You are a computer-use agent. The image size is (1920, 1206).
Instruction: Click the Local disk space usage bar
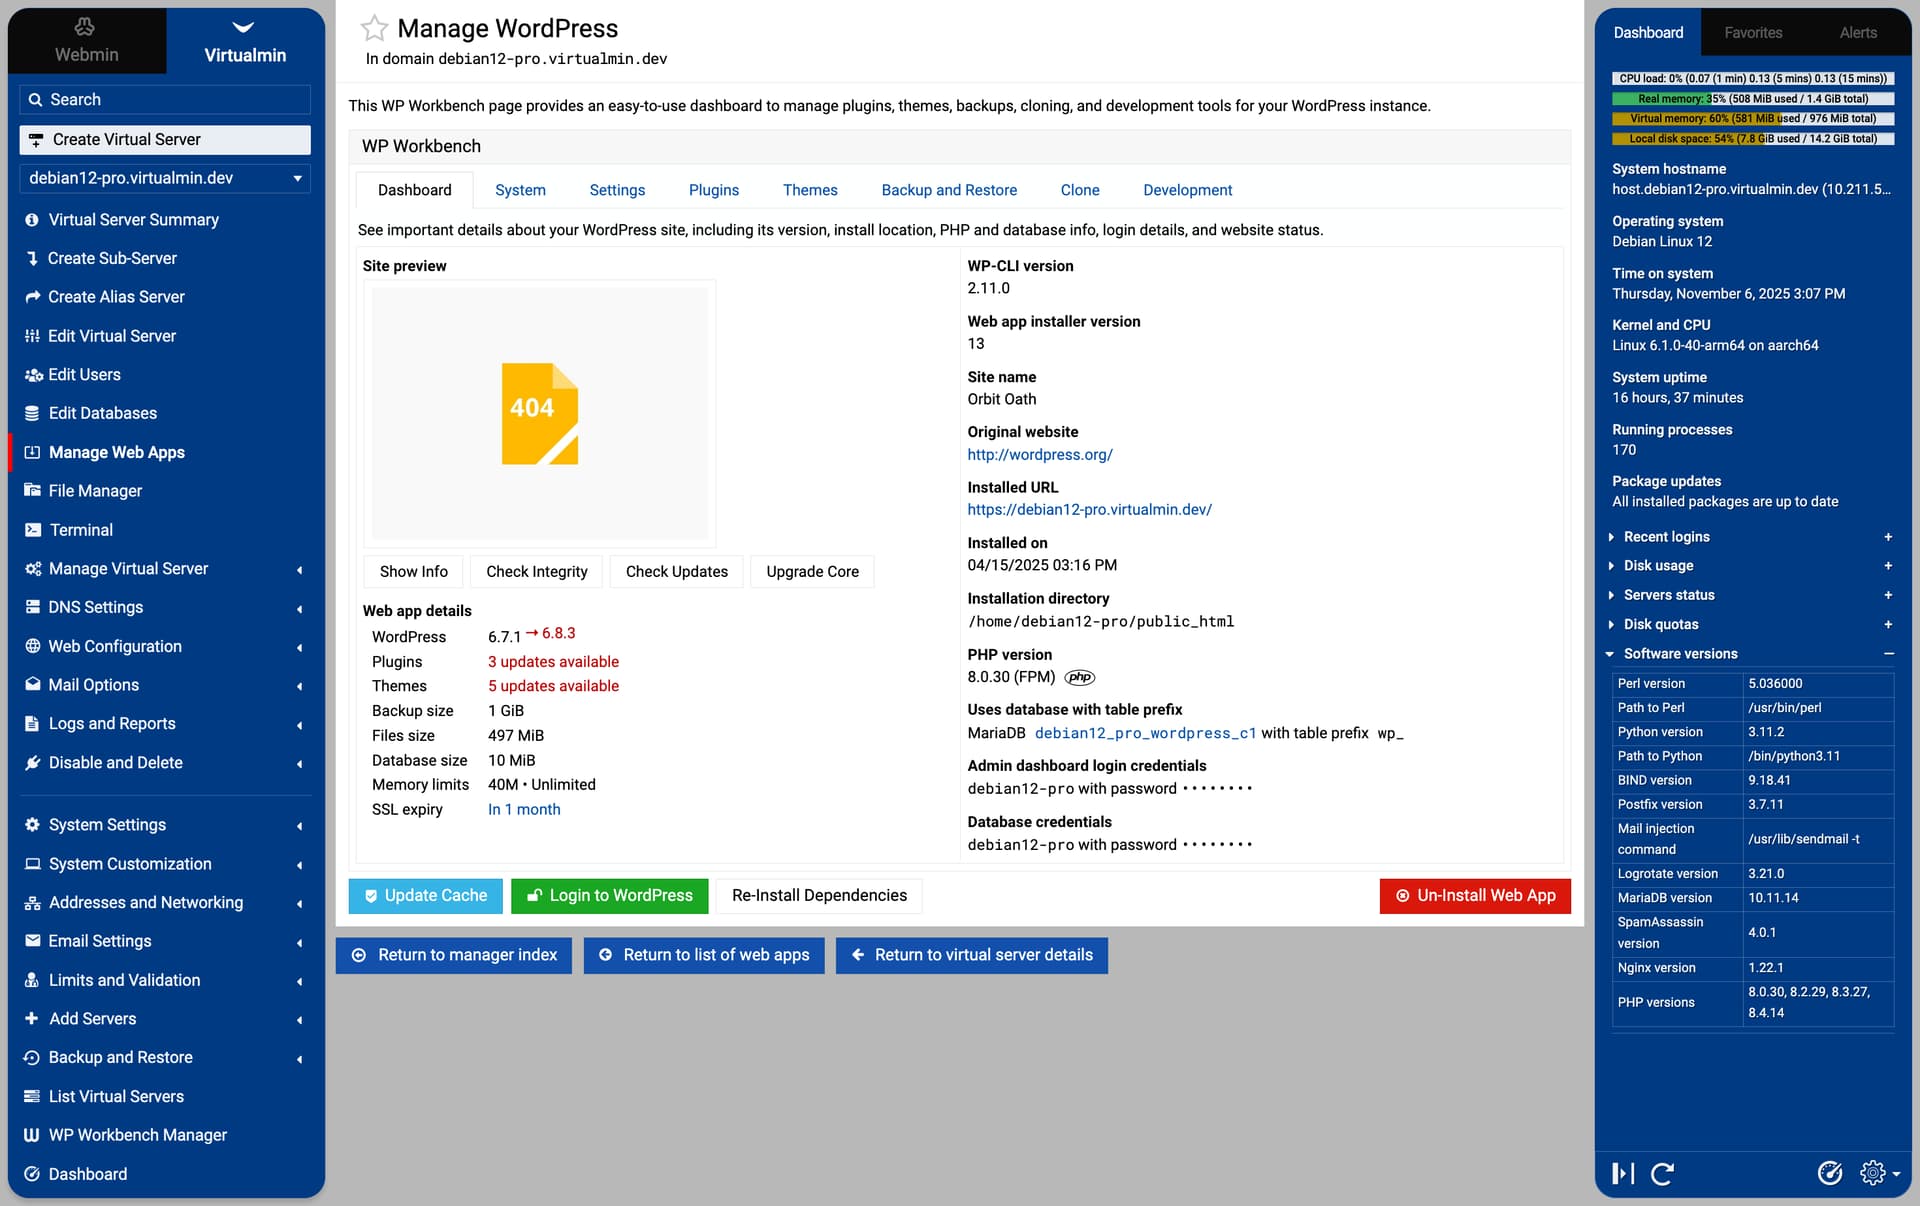coord(1752,139)
